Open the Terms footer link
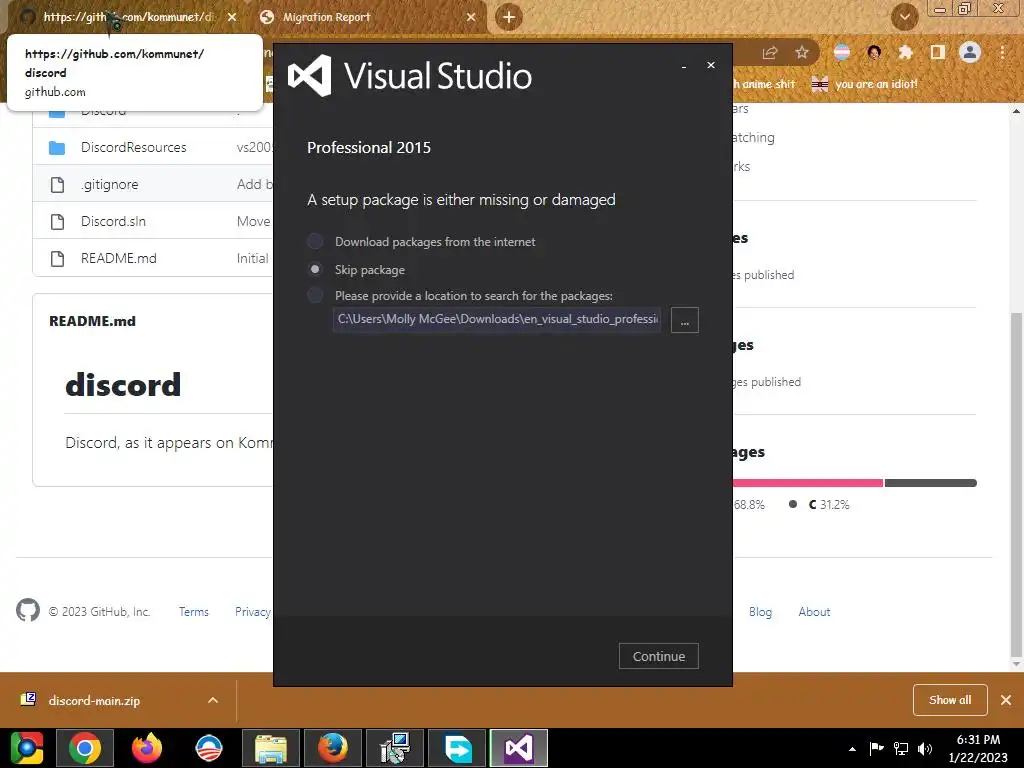This screenshot has width=1024, height=768. (194, 612)
